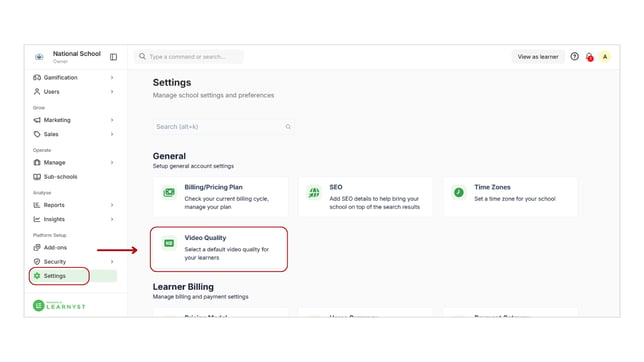The width and height of the screenshot is (644, 362).
Task: Click the Marketing megaphone icon
Action: tap(37, 120)
